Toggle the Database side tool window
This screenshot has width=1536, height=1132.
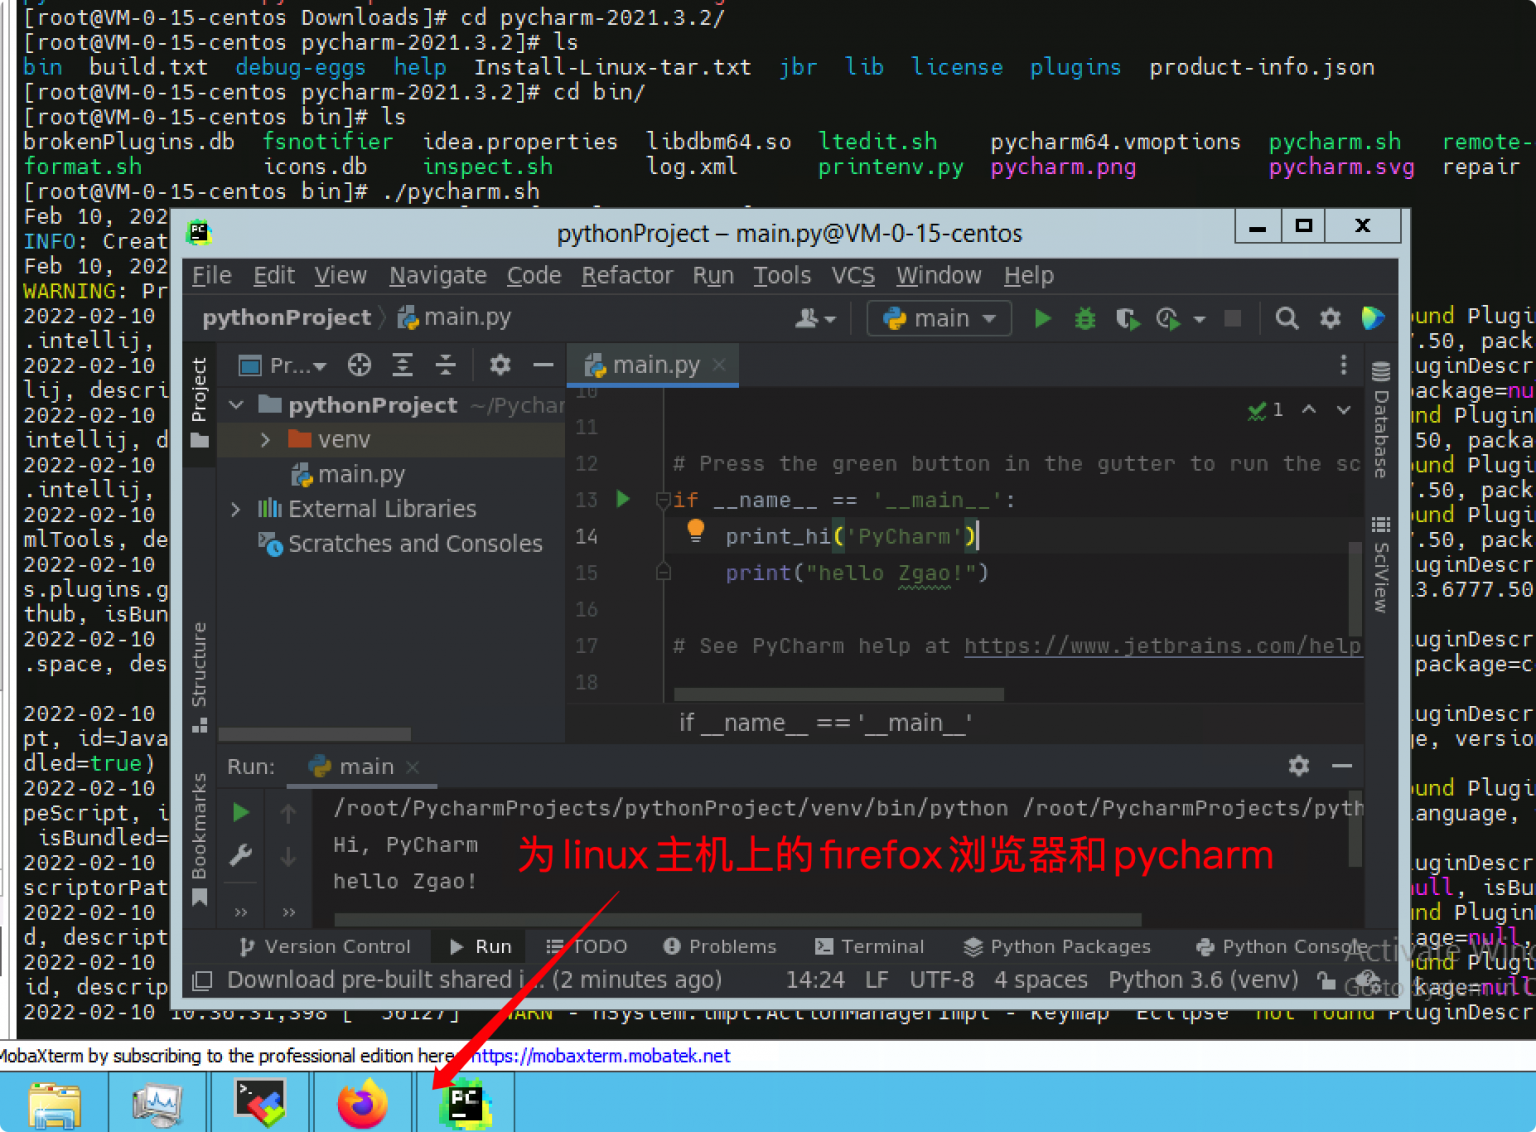[1381, 419]
